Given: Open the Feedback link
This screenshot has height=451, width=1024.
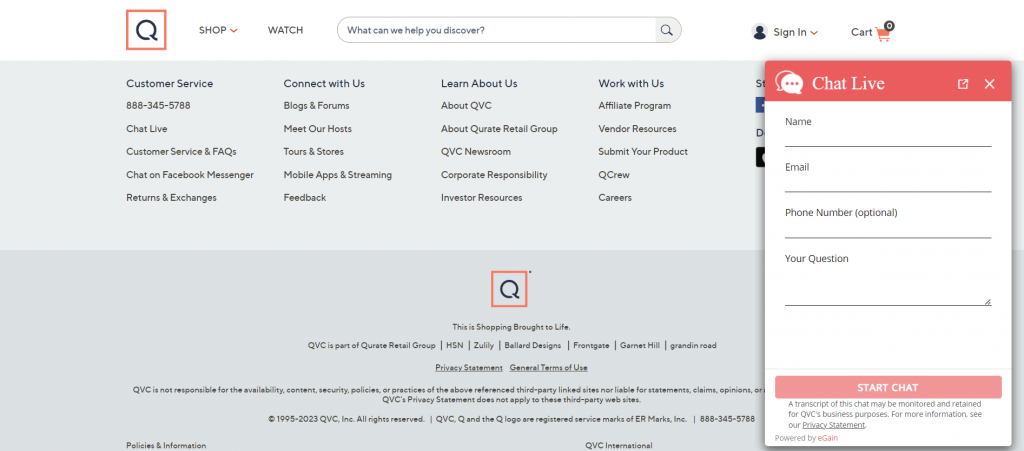Looking at the screenshot, I should 304,198.
